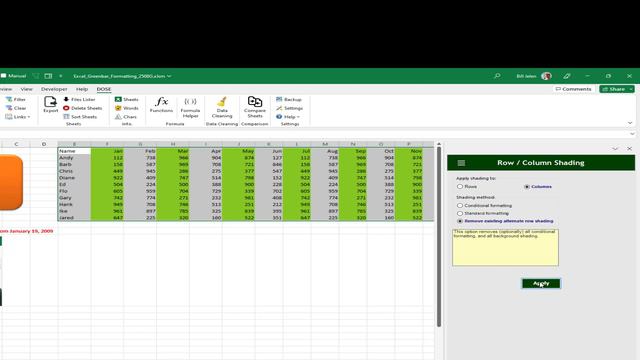640x360 pixels.
Task: Open the Share dropdown arrow
Action: (631, 89)
